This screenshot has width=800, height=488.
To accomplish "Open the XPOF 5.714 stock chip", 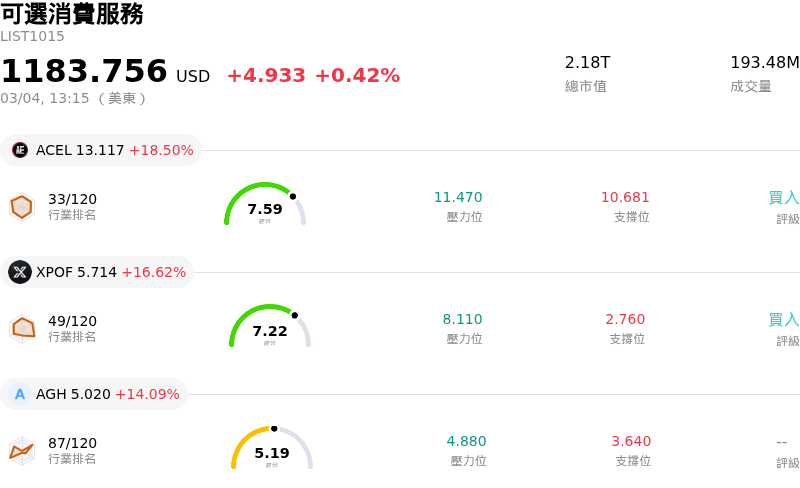I will coord(98,272).
